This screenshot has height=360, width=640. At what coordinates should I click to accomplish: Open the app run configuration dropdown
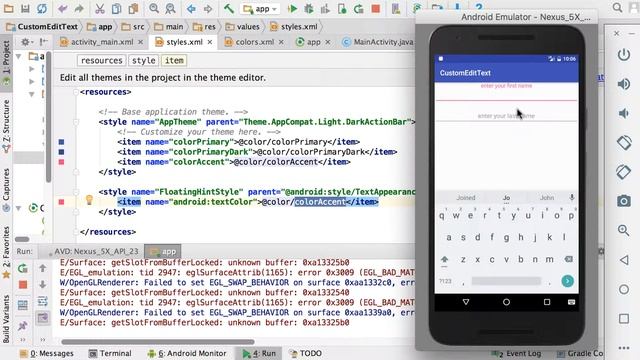click(x=260, y=9)
